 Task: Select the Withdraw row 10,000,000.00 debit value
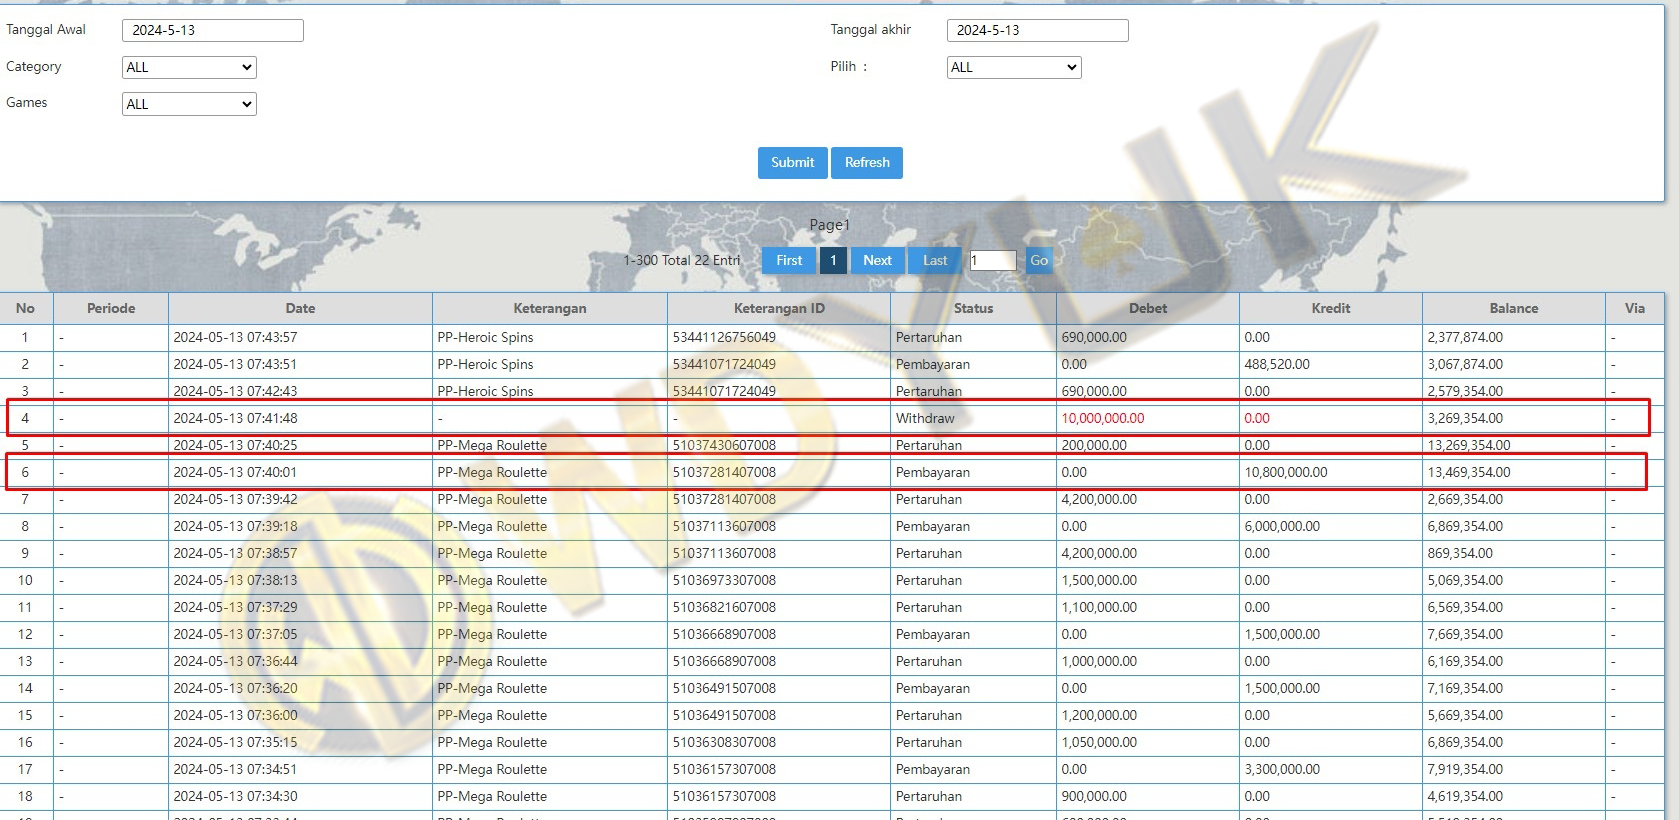coord(1102,419)
